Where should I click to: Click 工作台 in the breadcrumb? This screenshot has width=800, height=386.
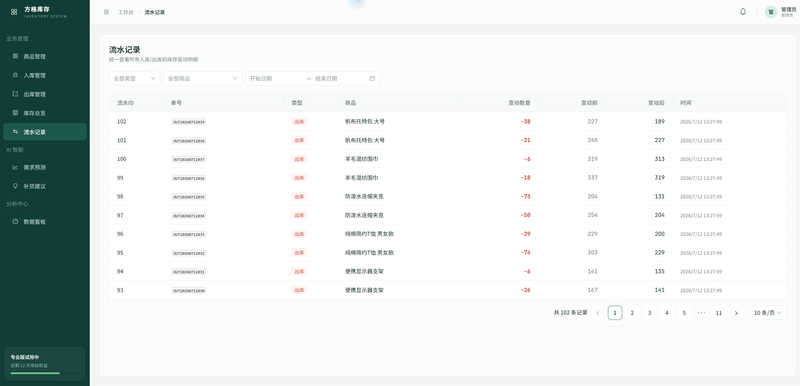tap(126, 12)
